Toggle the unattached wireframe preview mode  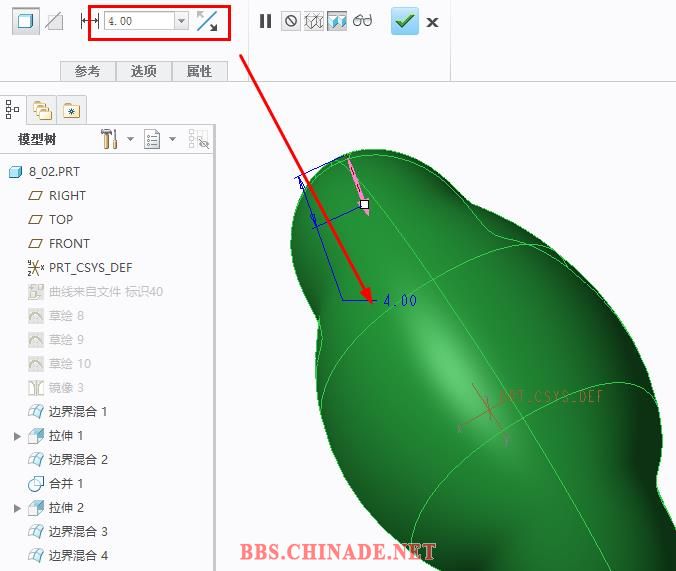[x=314, y=21]
